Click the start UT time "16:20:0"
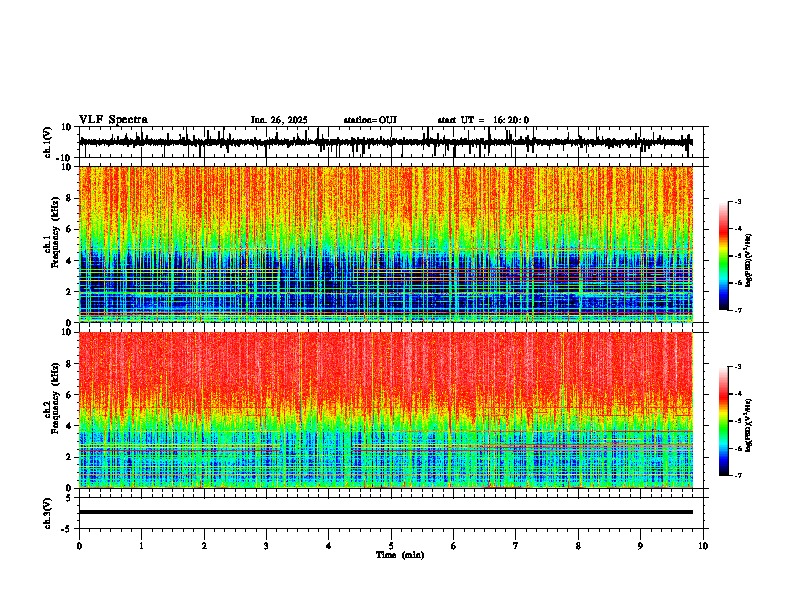The height and width of the screenshot is (612, 792). tap(511, 120)
